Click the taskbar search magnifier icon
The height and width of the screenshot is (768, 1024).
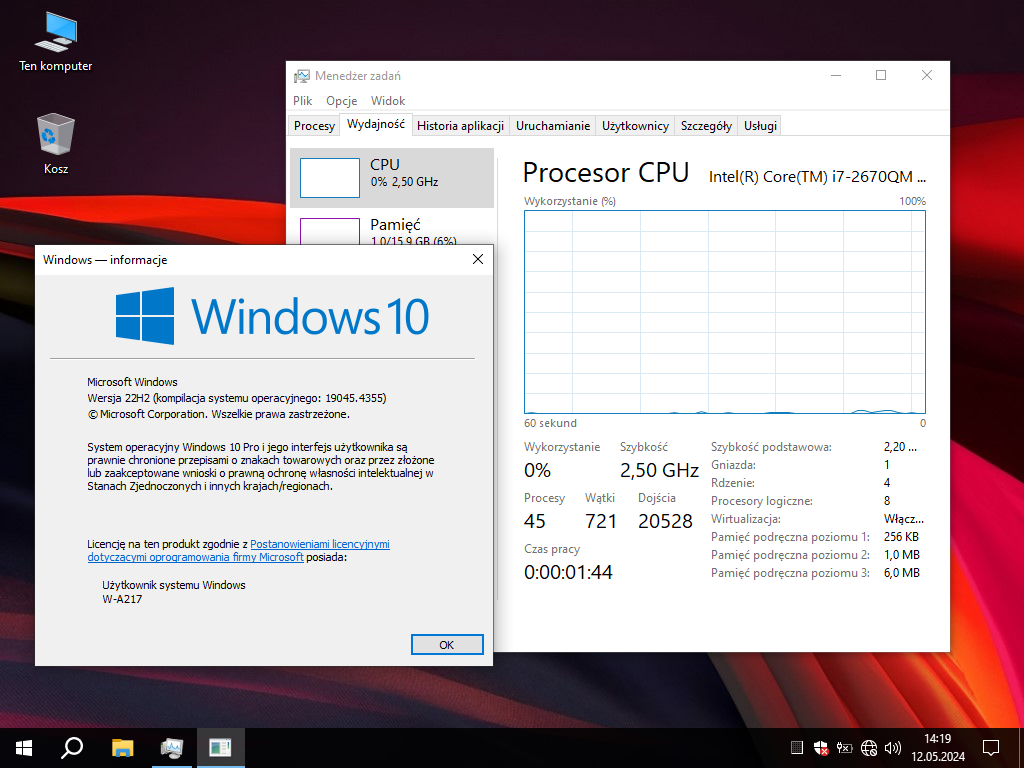point(72,747)
